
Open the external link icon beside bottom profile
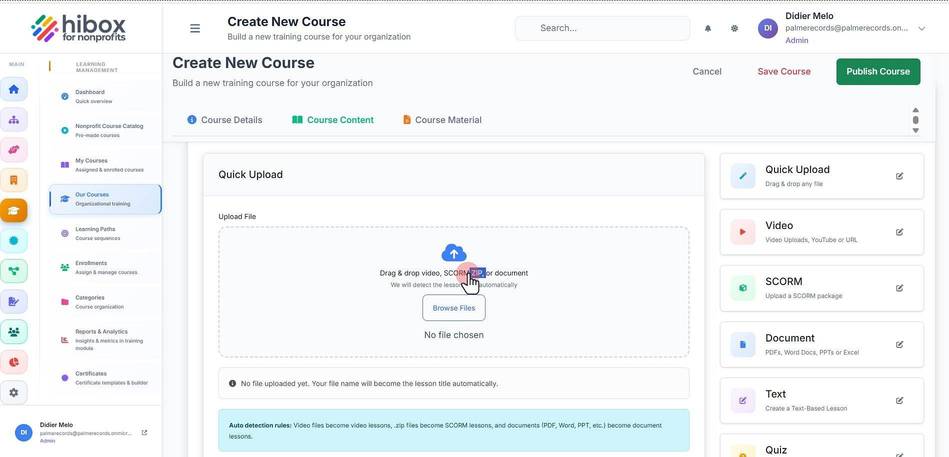coord(144,433)
